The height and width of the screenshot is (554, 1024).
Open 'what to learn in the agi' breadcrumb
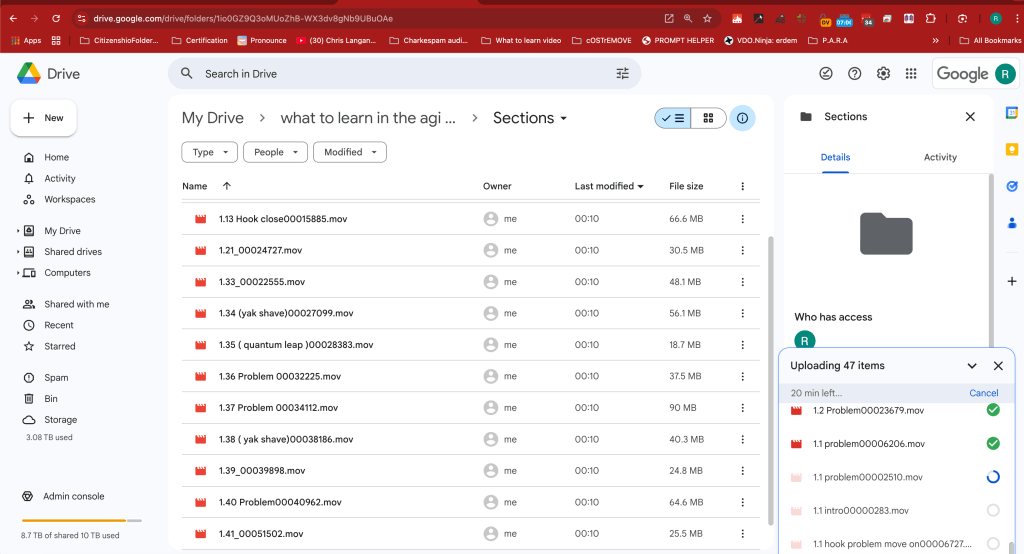(368, 118)
